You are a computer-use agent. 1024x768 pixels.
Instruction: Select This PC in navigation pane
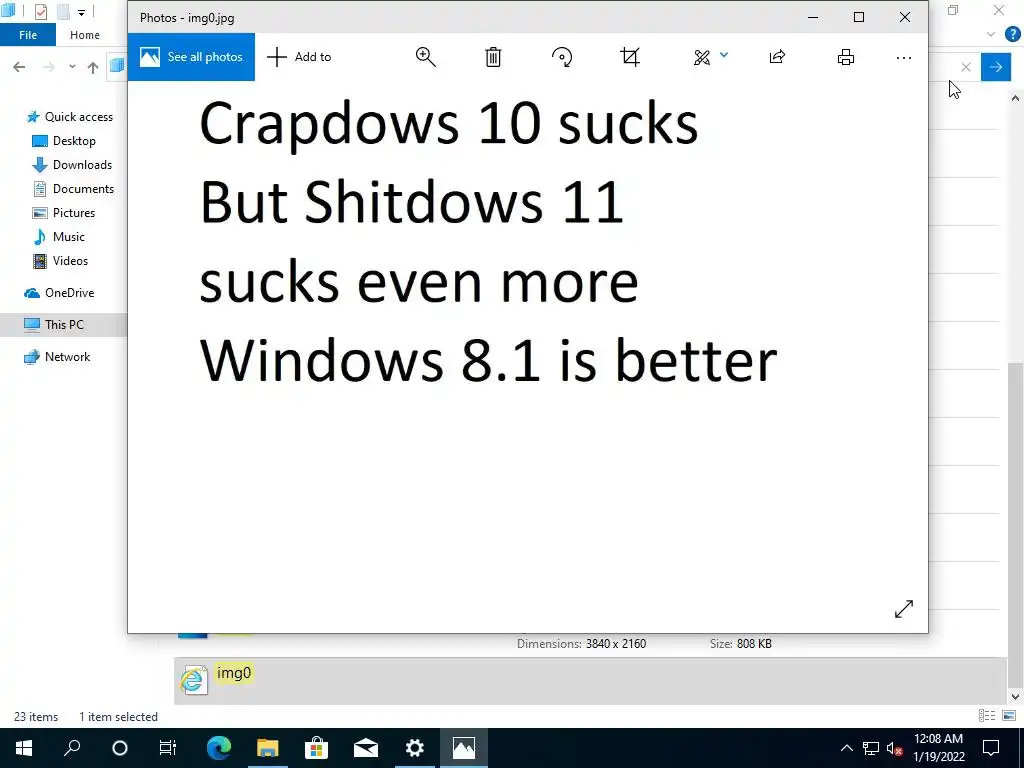(63, 325)
